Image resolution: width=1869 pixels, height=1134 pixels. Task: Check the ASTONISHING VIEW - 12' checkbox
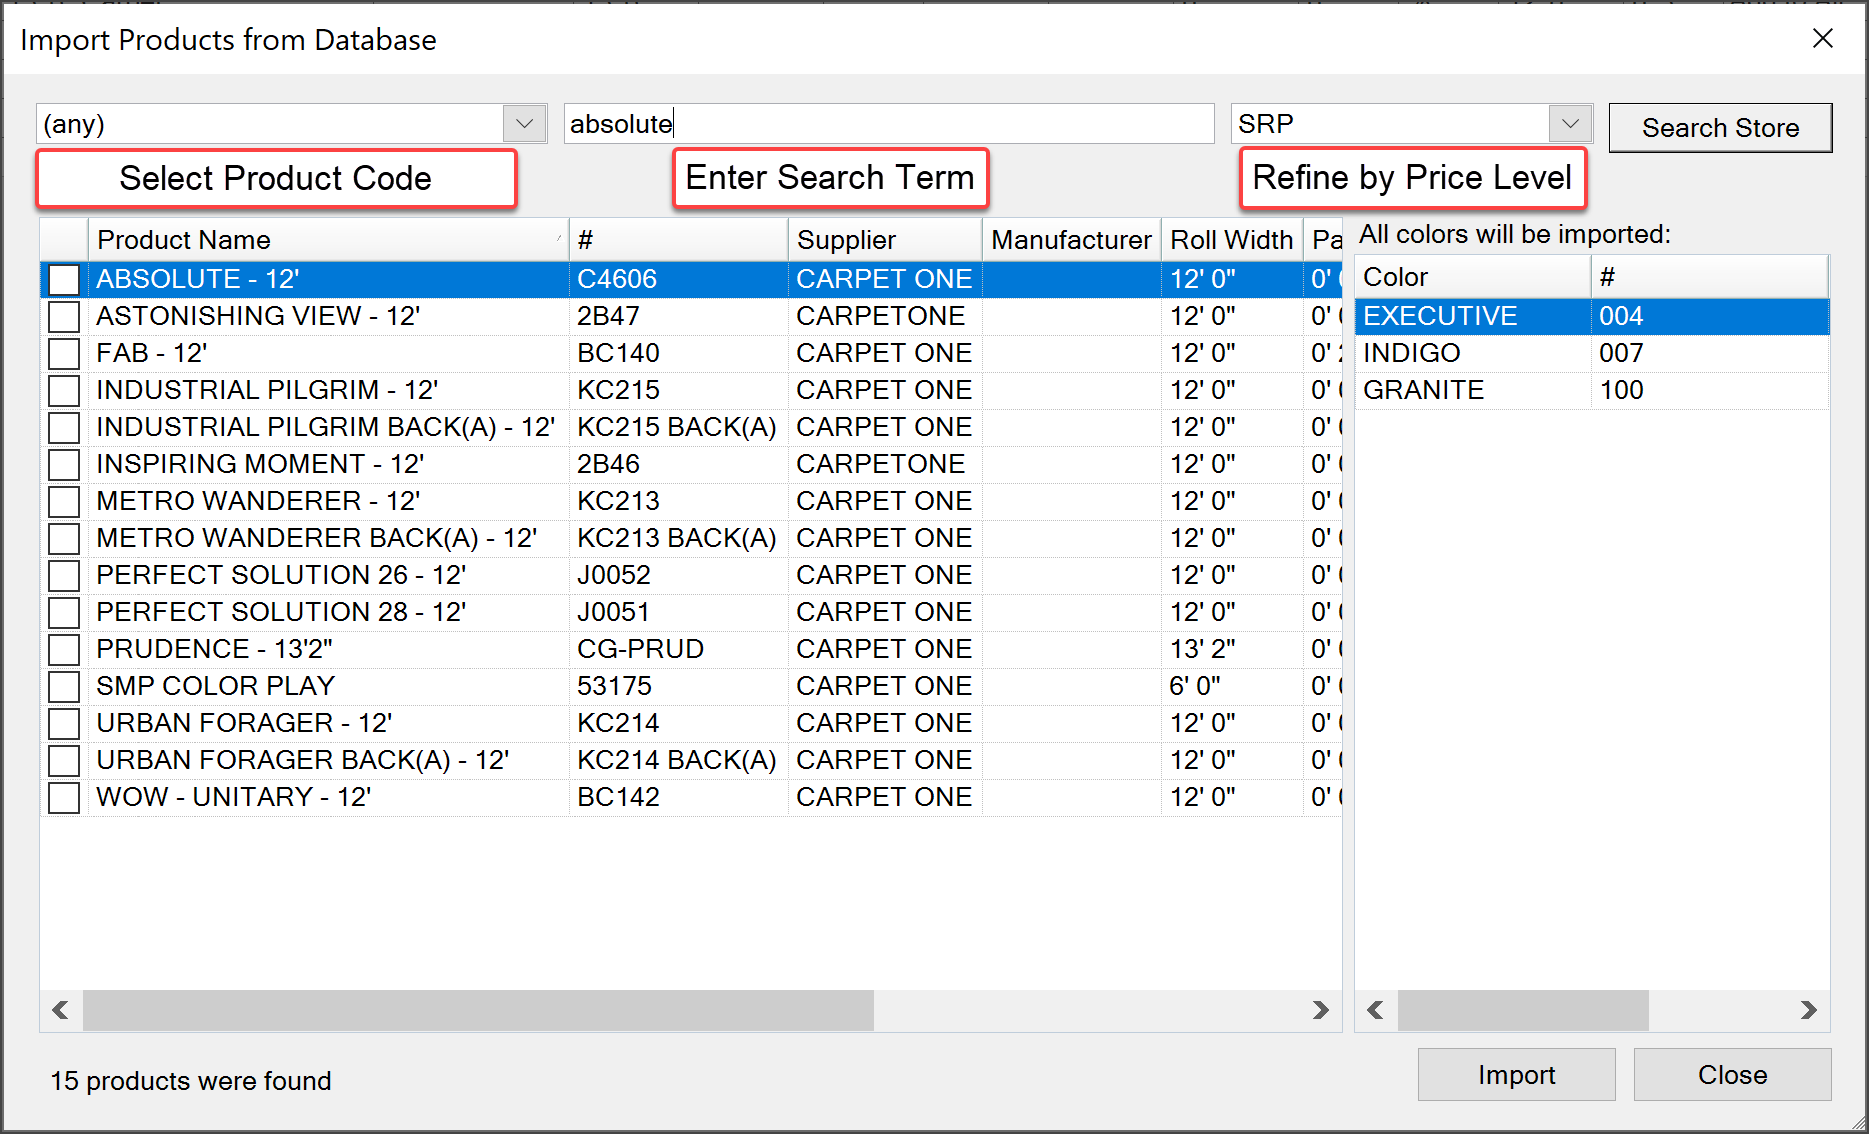coord(64,316)
